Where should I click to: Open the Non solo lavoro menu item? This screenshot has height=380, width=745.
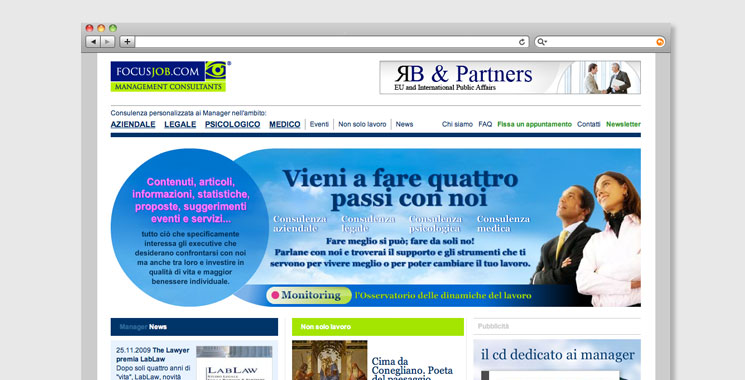pyautogui.click(x=362, y=124)
